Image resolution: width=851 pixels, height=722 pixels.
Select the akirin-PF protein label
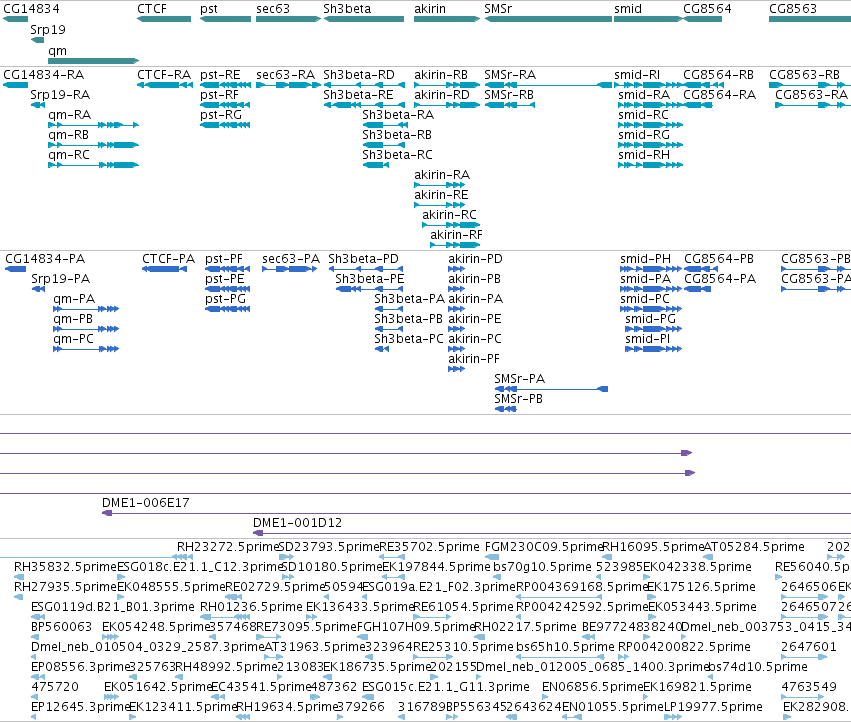[x=474, y=359]
